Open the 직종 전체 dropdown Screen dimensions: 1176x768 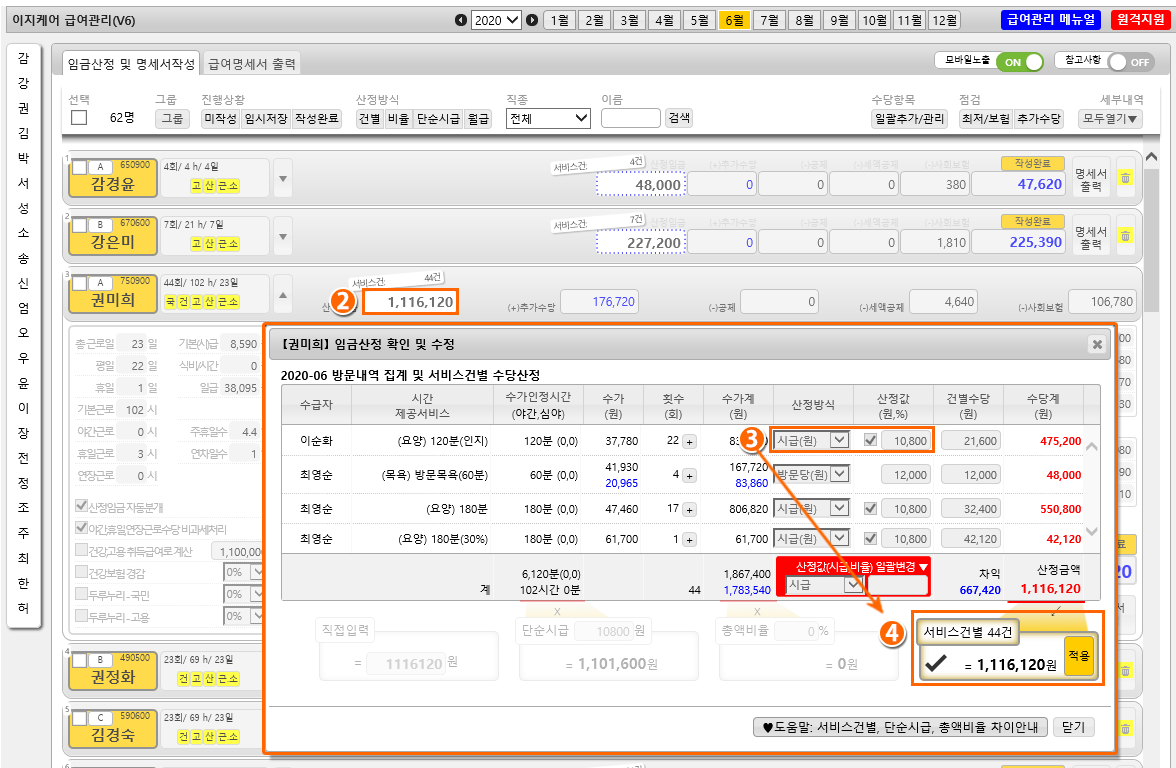[549, 118]
